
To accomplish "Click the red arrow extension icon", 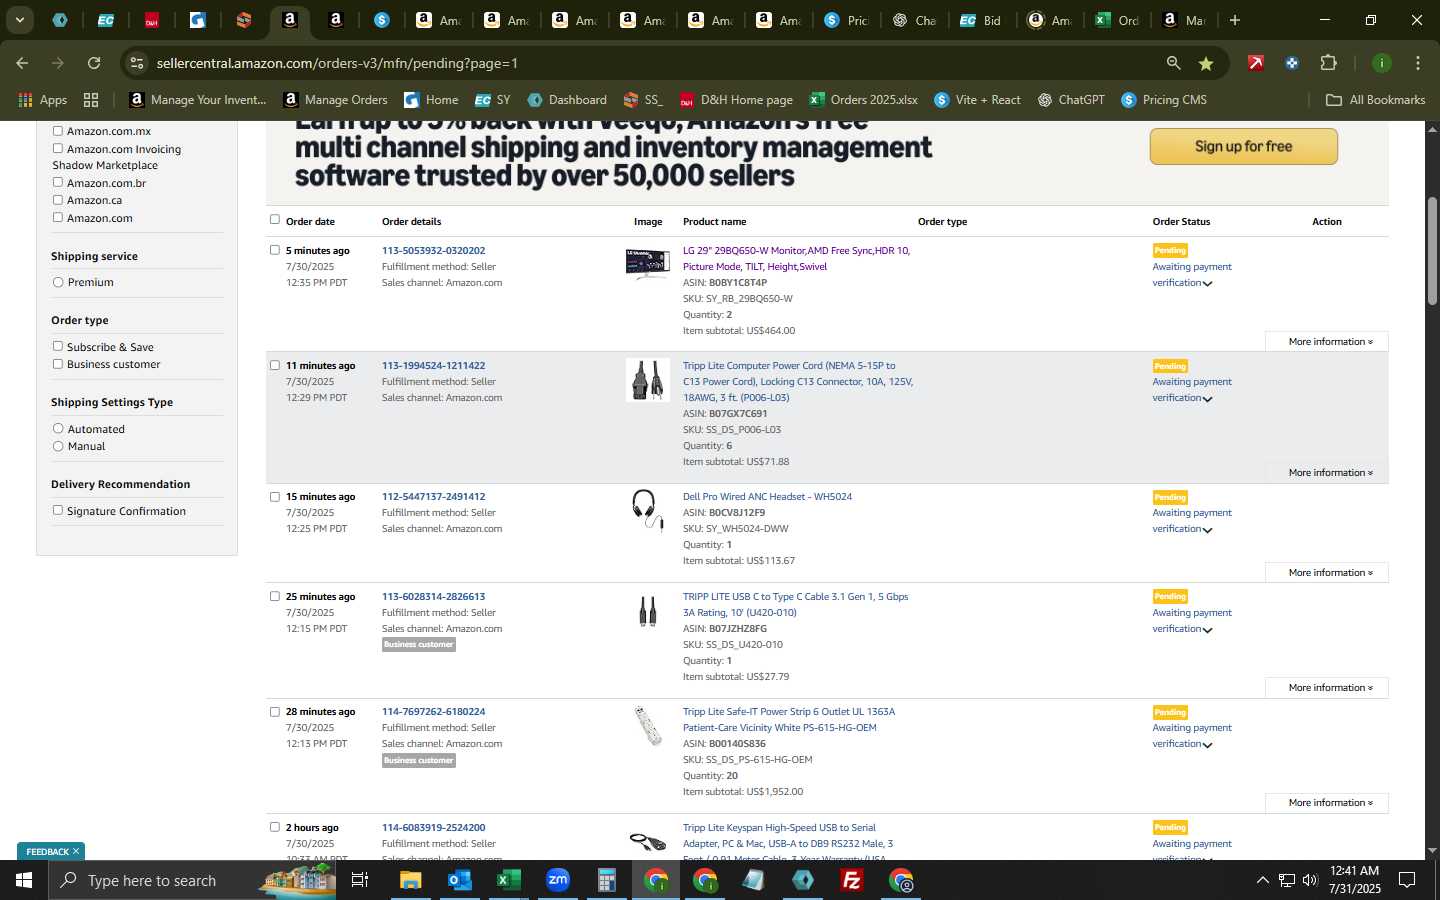I will click(1256, 63).
